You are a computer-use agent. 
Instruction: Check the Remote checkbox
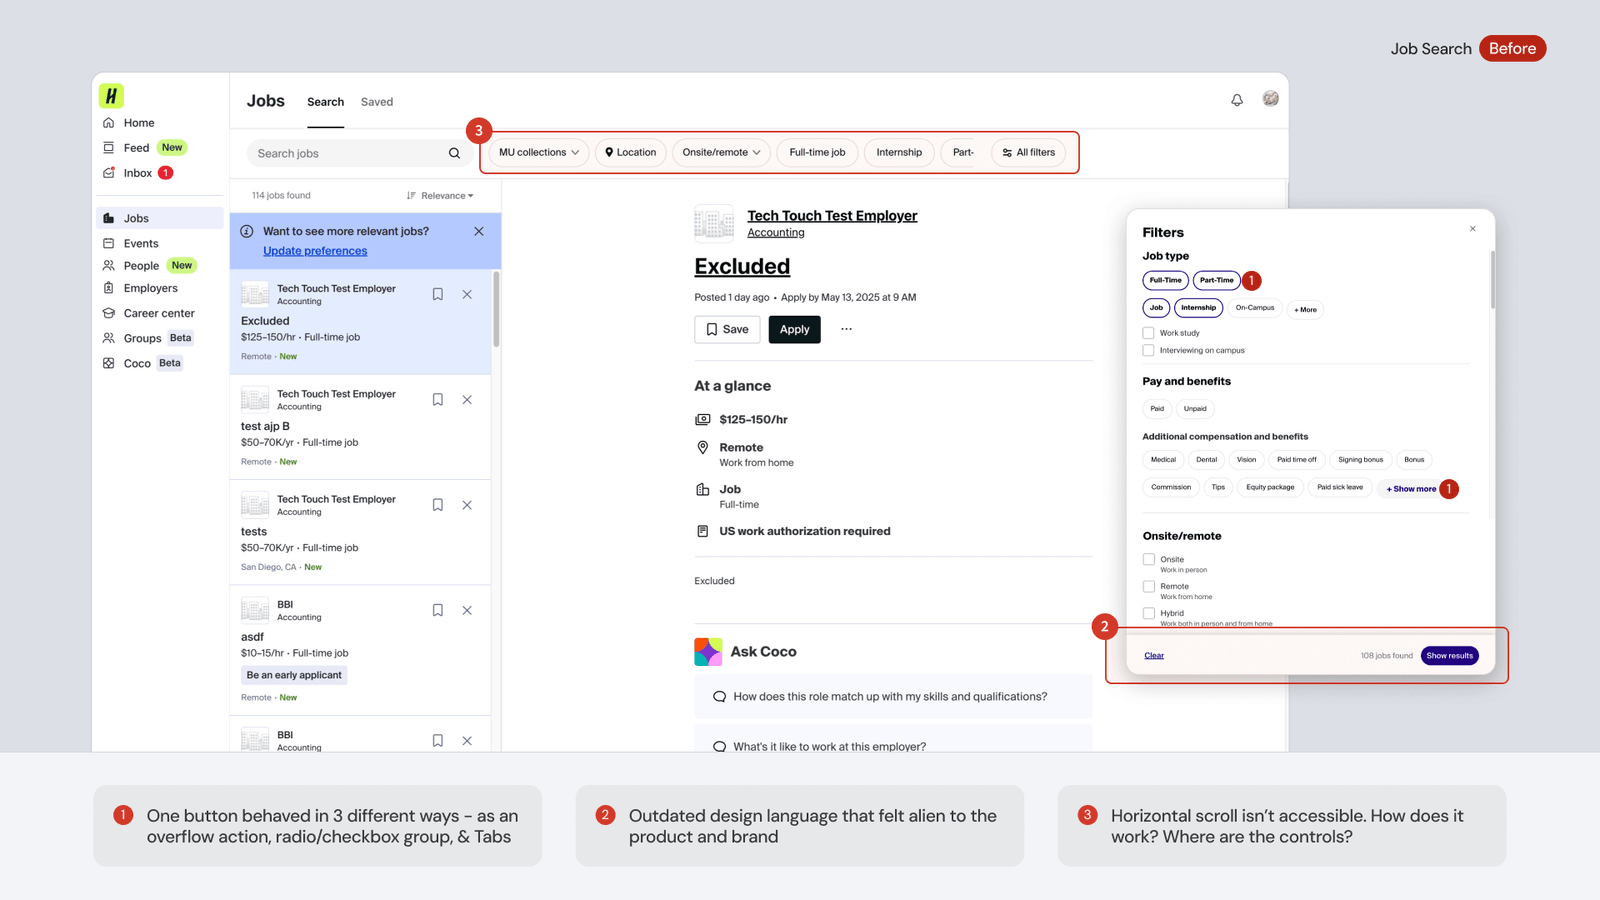1149,587
